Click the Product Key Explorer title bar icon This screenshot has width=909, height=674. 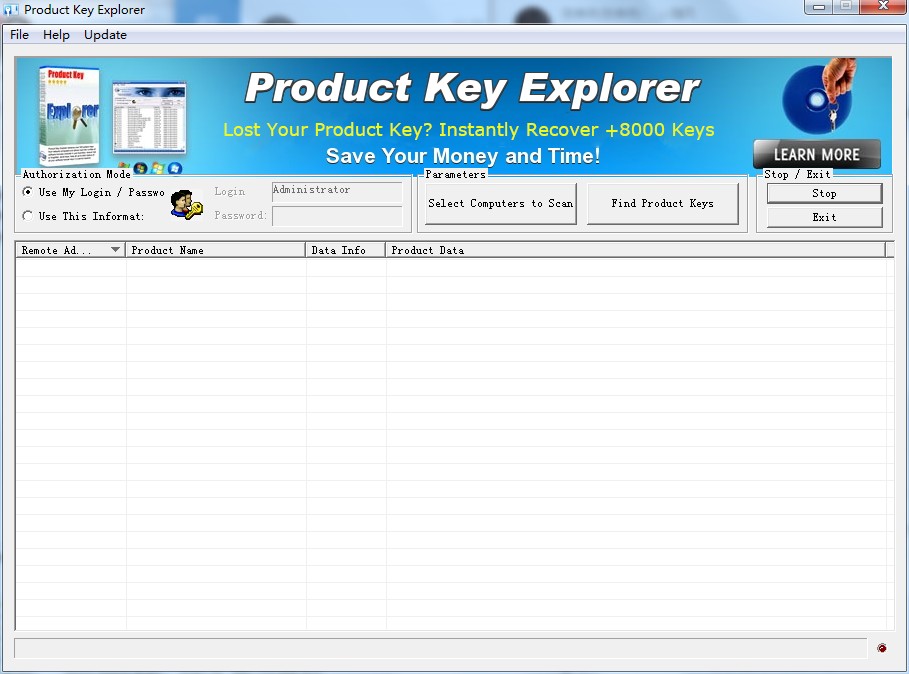tap(10, 9)
